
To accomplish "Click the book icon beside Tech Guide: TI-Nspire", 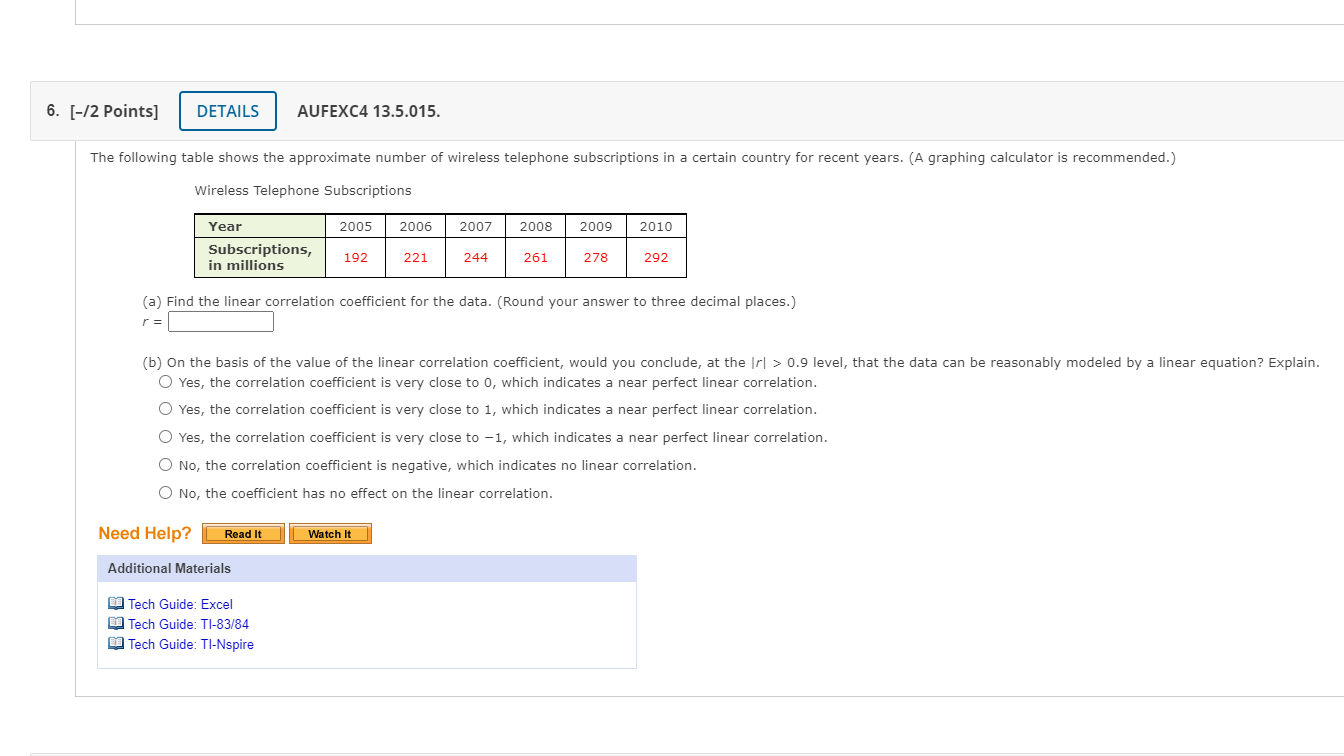I will (114, 643).
